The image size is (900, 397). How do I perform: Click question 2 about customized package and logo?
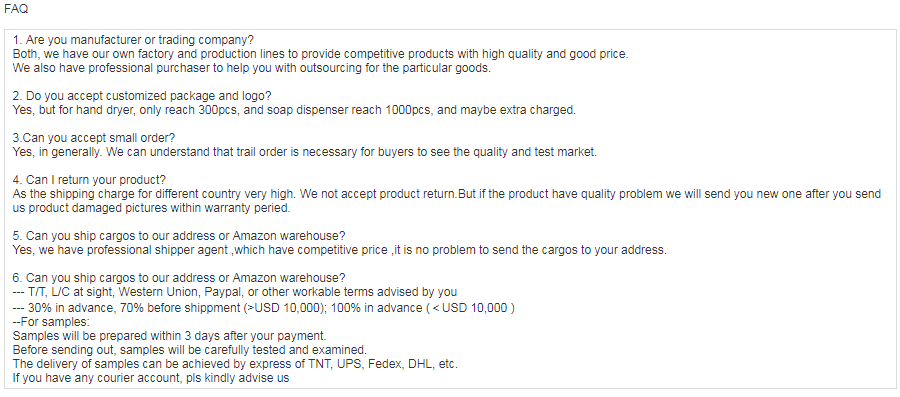[x=142, y=96]
